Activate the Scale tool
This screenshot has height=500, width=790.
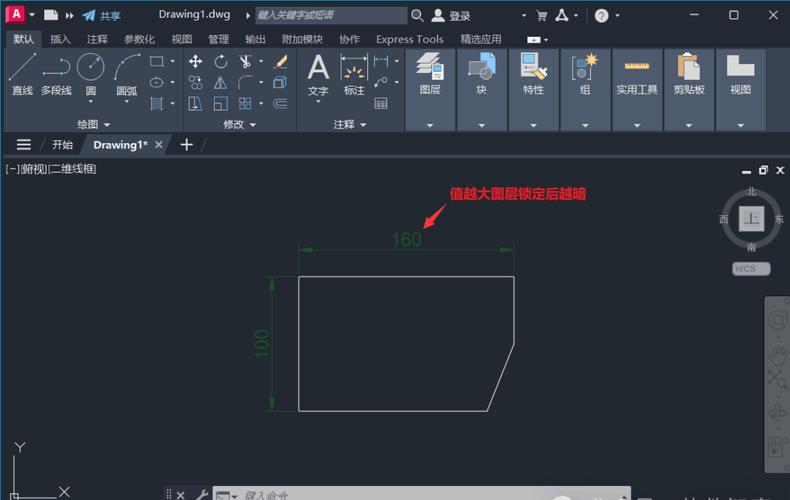(221, 103)
